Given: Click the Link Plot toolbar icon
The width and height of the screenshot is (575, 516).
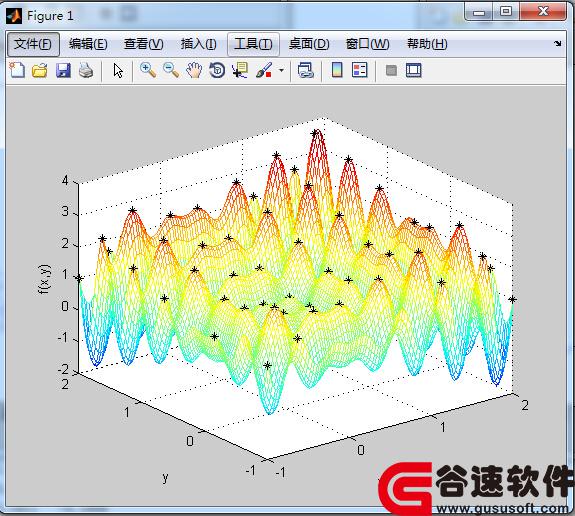Looking at the screenshot, I should point(305,70).
